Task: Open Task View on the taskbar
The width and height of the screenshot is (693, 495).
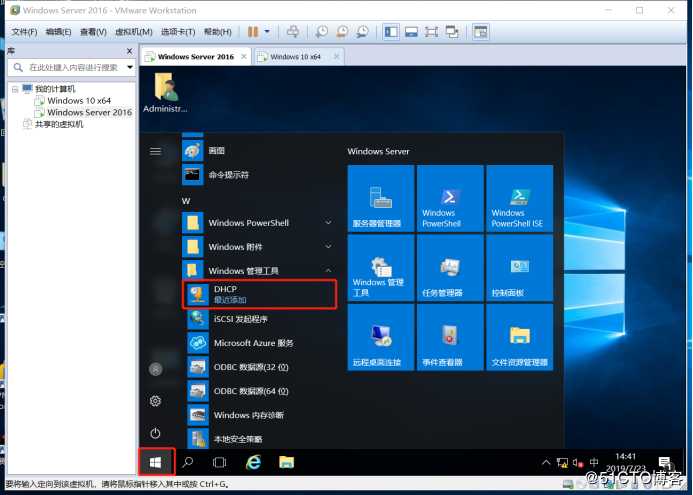Action: tap(219, 462)
